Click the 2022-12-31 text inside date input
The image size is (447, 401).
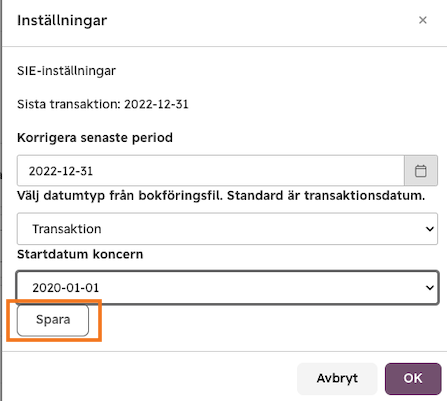[x=61, y=171]
